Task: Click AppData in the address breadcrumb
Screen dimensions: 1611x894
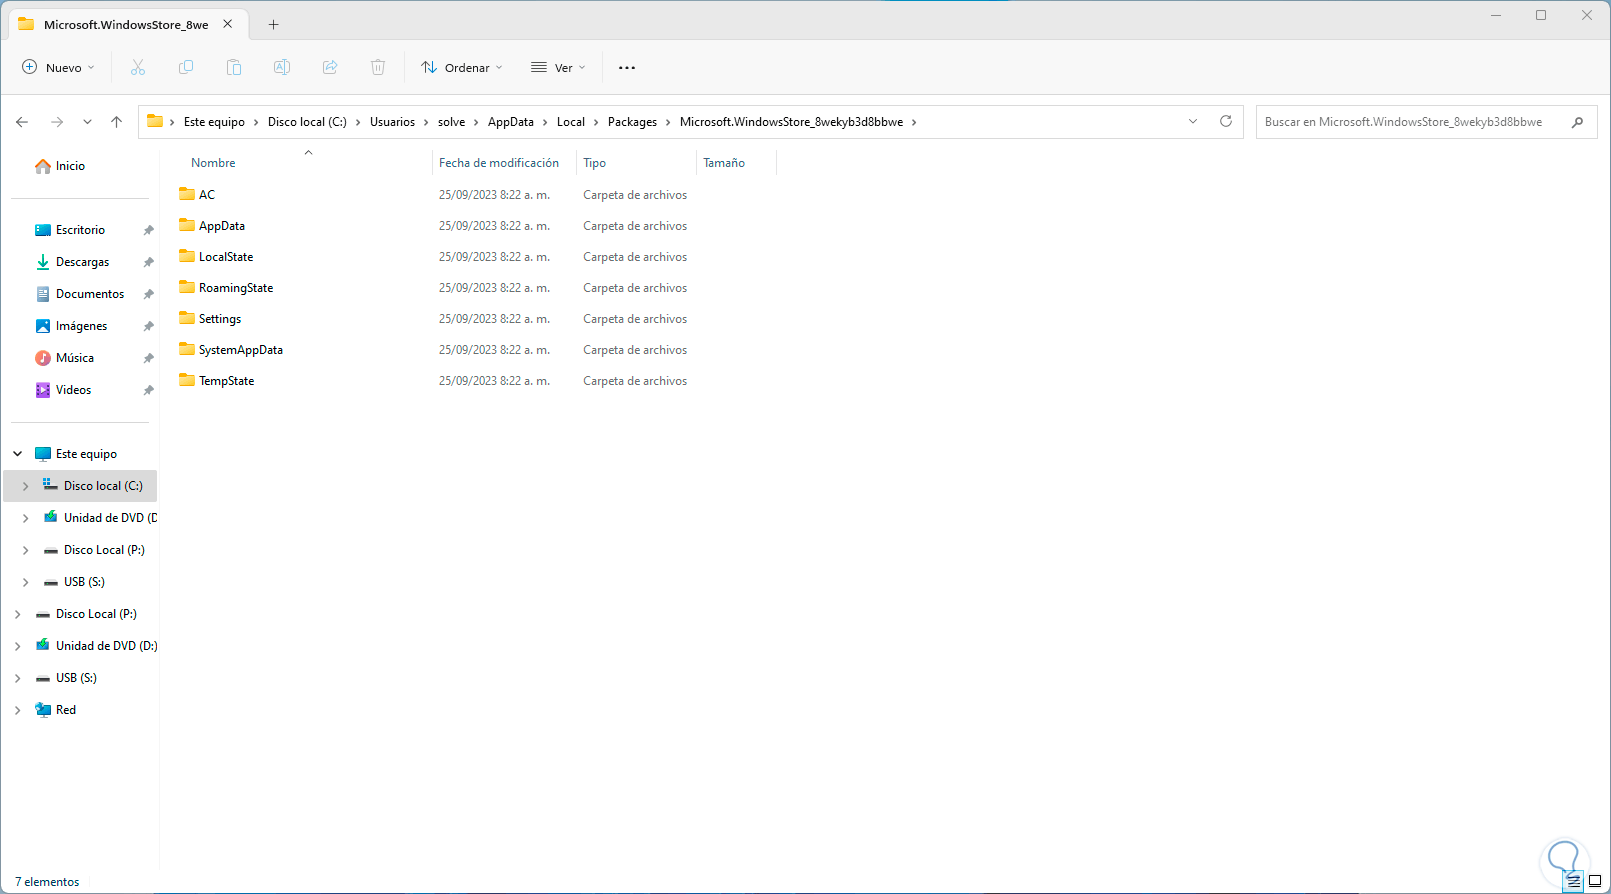Action: pyautogui.click(x=511, y=122)
